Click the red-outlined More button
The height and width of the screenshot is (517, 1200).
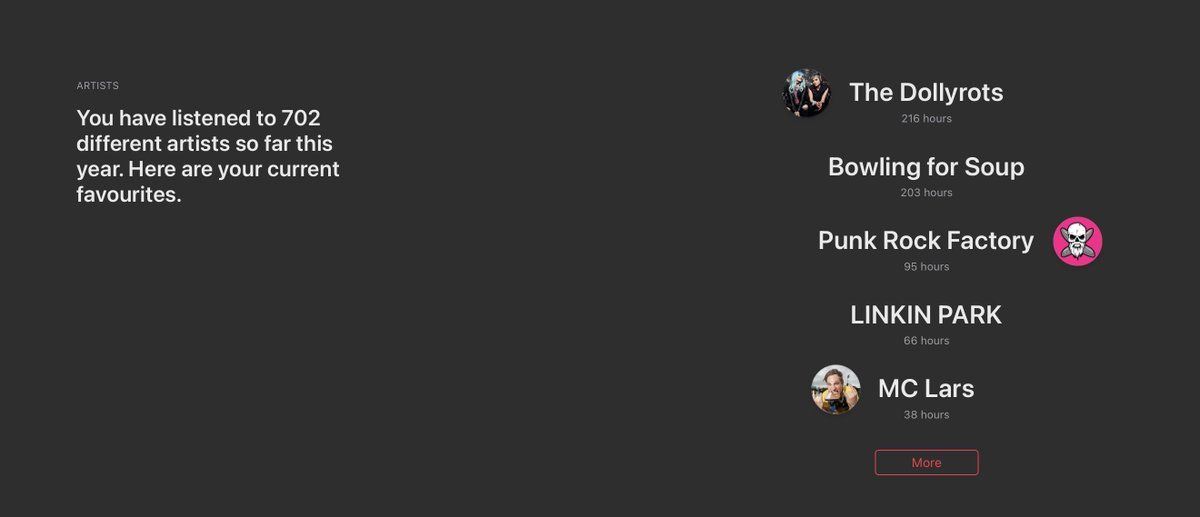[926, 463]
